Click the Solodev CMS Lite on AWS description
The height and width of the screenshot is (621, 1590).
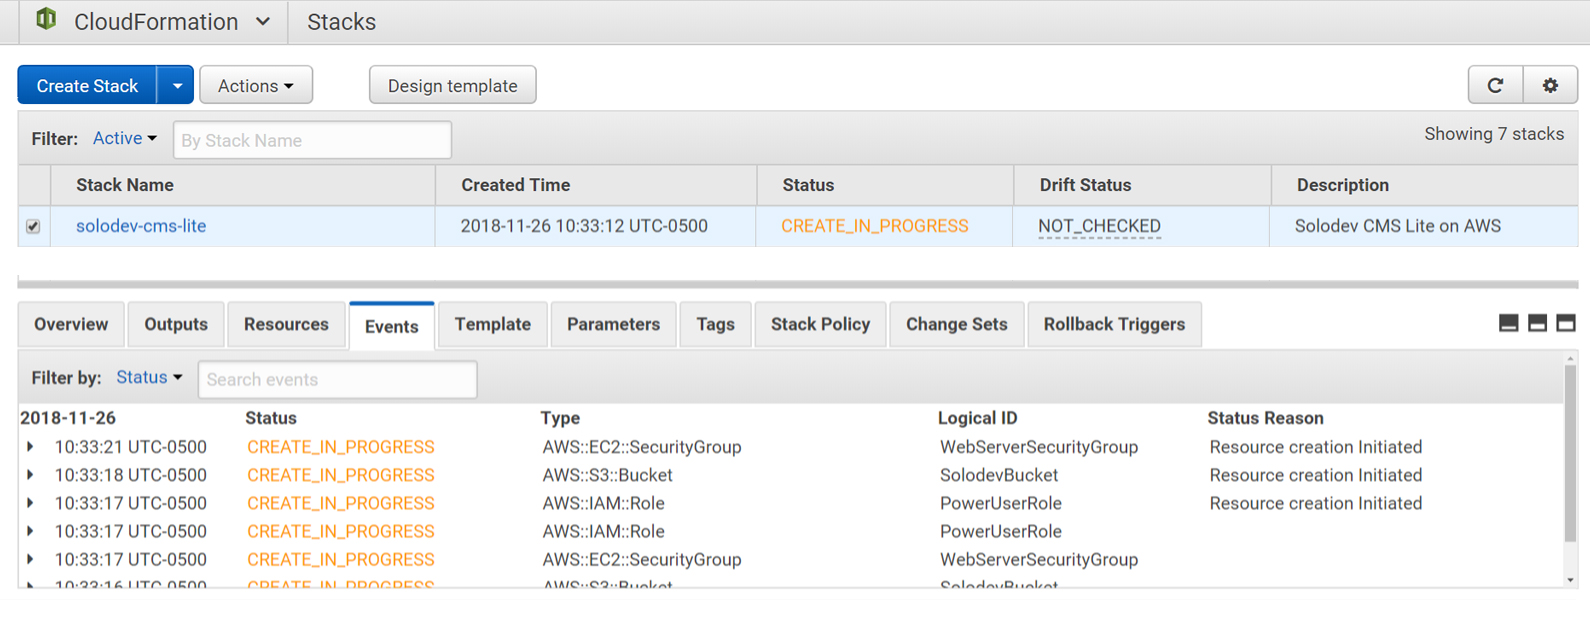tap(1398, 226)
